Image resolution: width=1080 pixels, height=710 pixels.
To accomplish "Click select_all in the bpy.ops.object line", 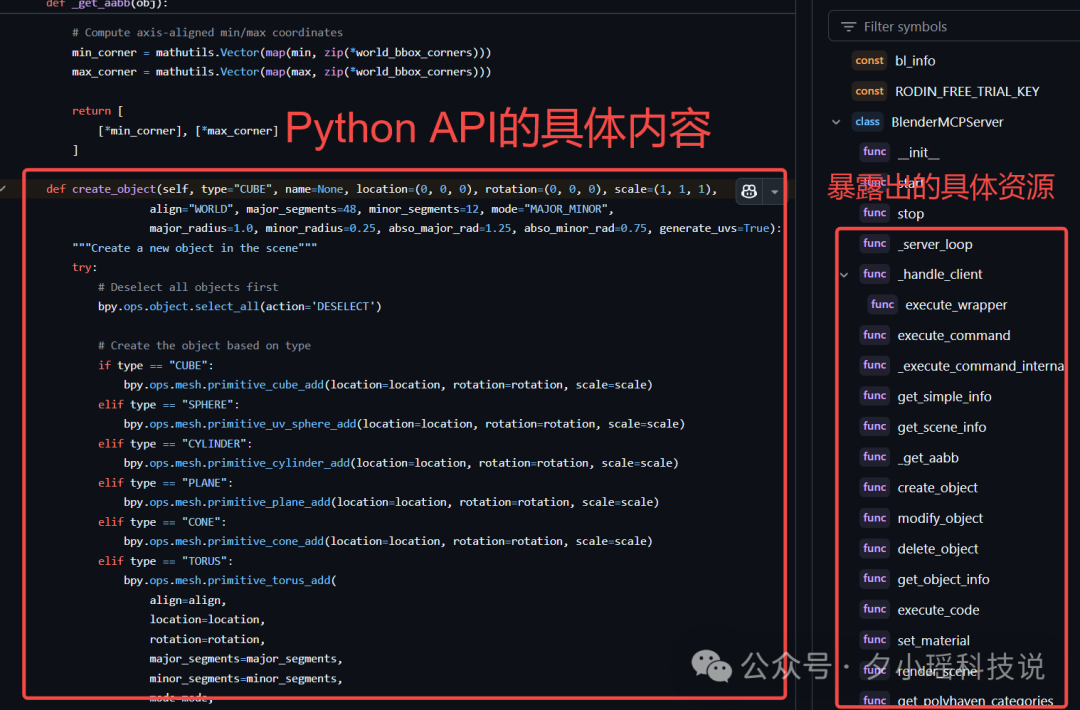I will tap(227, 306).
